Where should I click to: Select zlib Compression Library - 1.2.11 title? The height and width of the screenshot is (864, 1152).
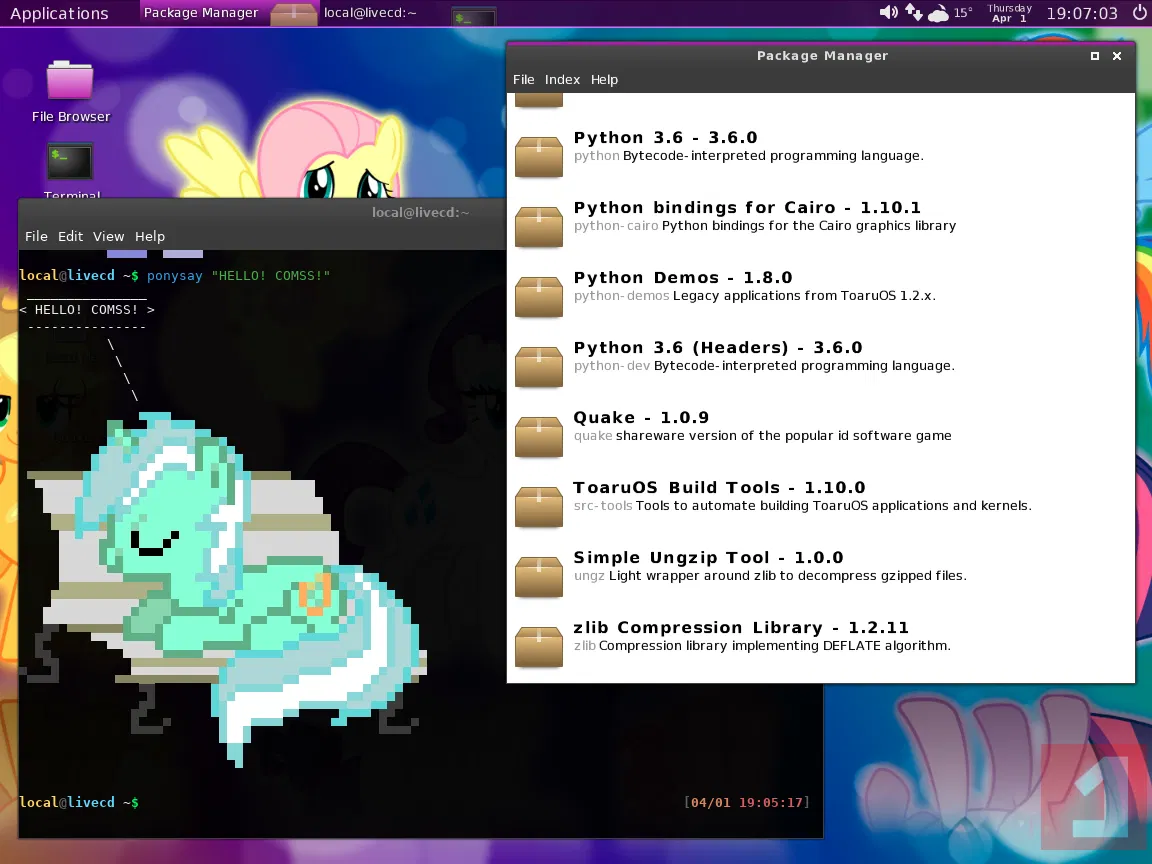[x=741, y=627]
